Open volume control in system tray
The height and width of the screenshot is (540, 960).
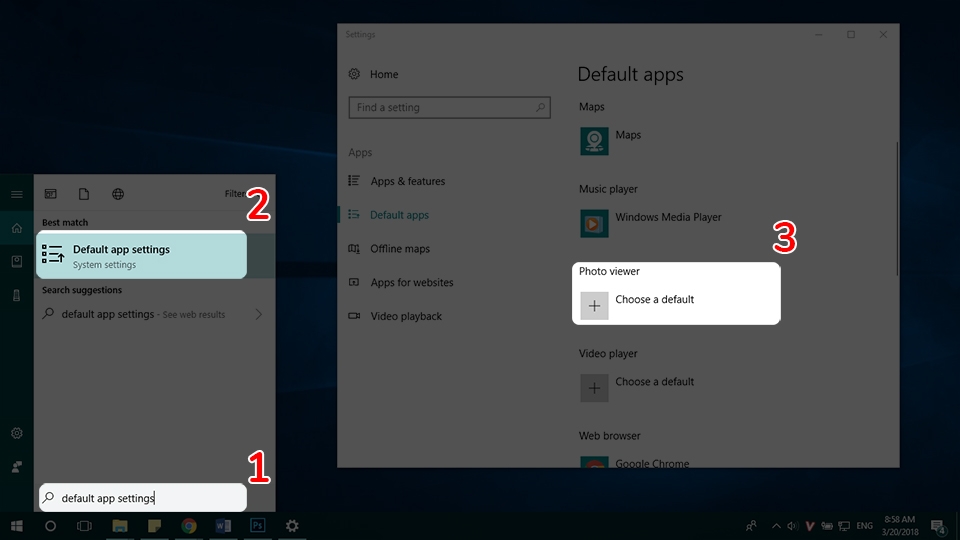pos(792,526)
